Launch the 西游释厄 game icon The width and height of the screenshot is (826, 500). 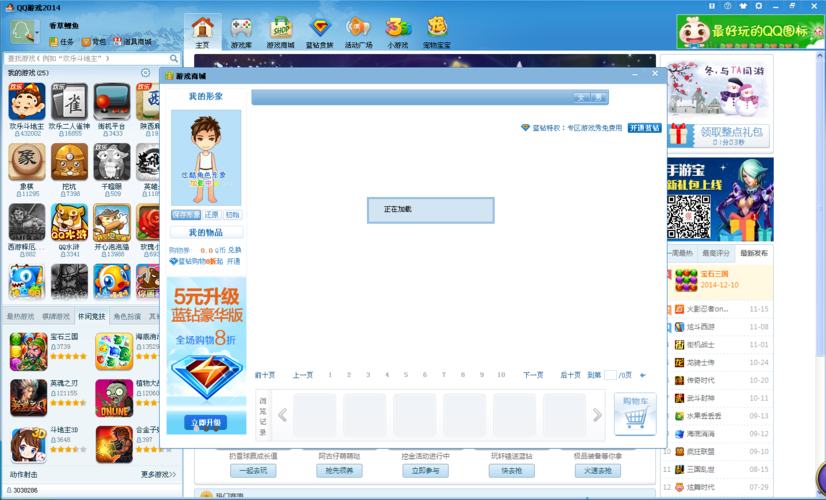point(27,222)
